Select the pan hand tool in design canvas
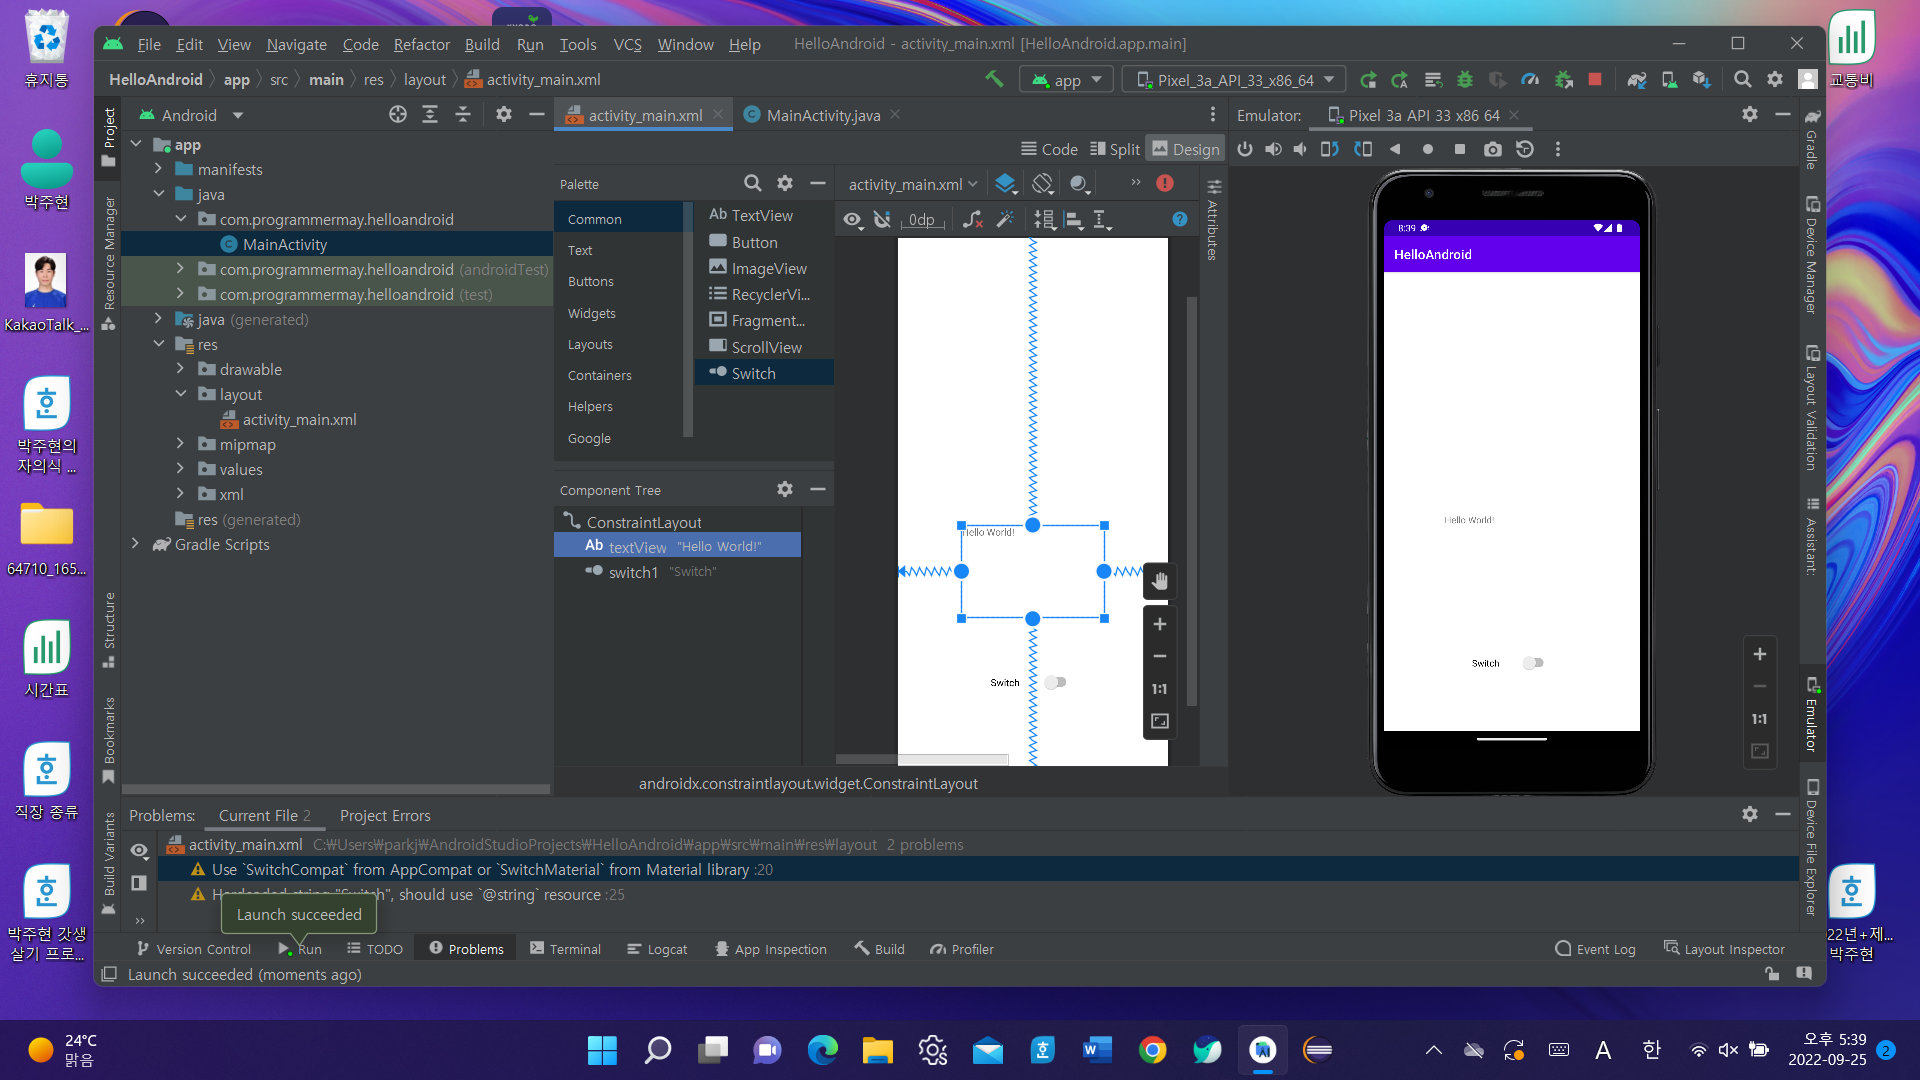This screenshot has height=1080, width=1920. click(x=1159, y=581)
